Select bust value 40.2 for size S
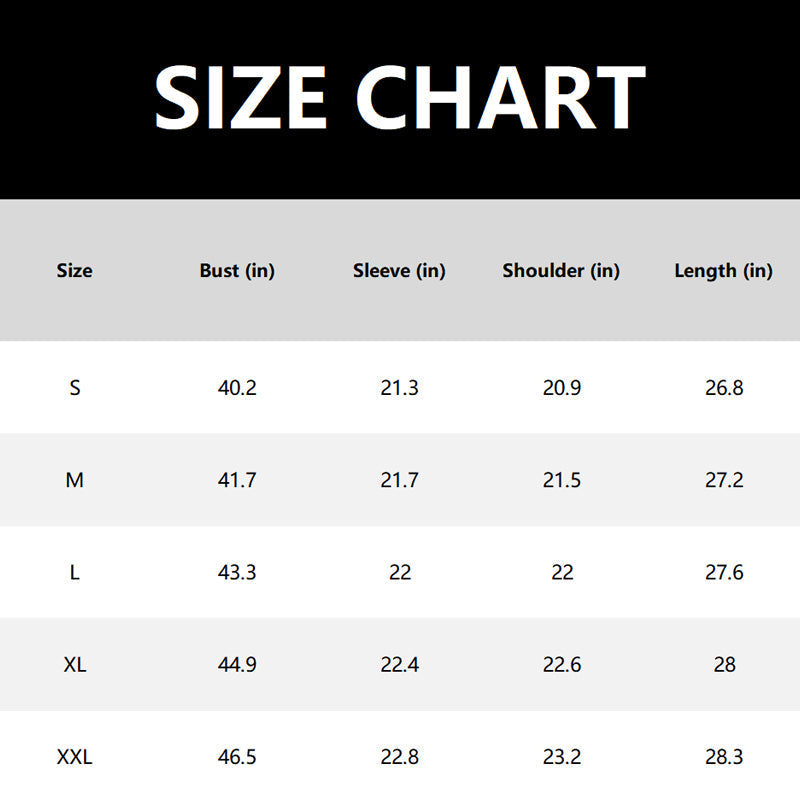This screenshot has height=800, width=800. click(x=237, y=388)
